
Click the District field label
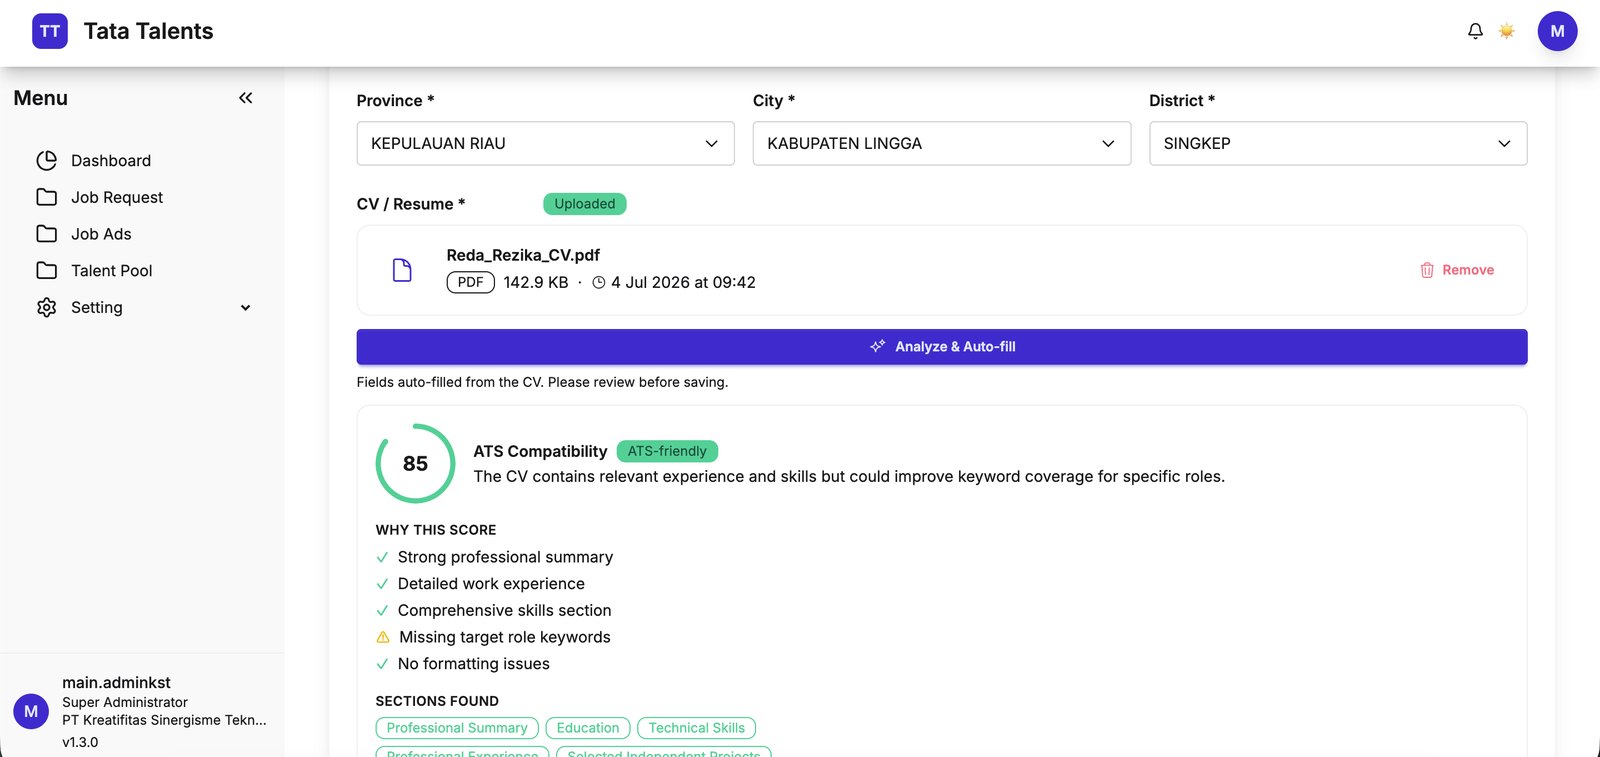(1182, 100)
